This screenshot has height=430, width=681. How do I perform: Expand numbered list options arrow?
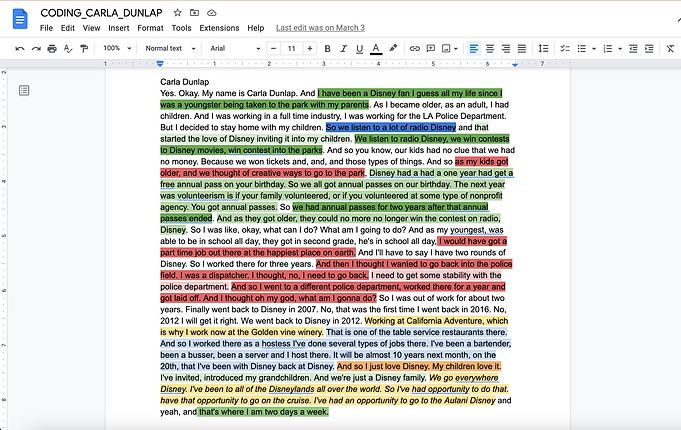point(620,49)
